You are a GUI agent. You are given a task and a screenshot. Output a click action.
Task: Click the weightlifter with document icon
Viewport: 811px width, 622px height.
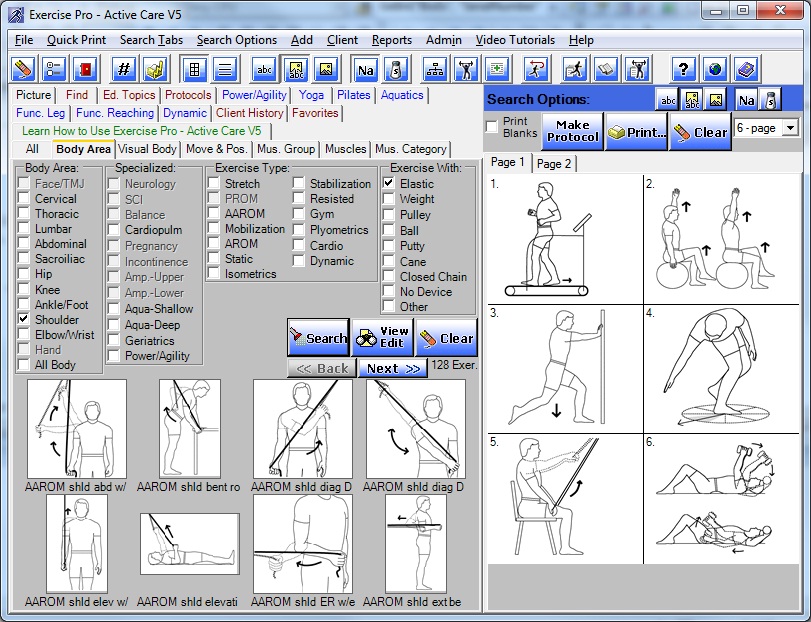[x=638, y=69]
